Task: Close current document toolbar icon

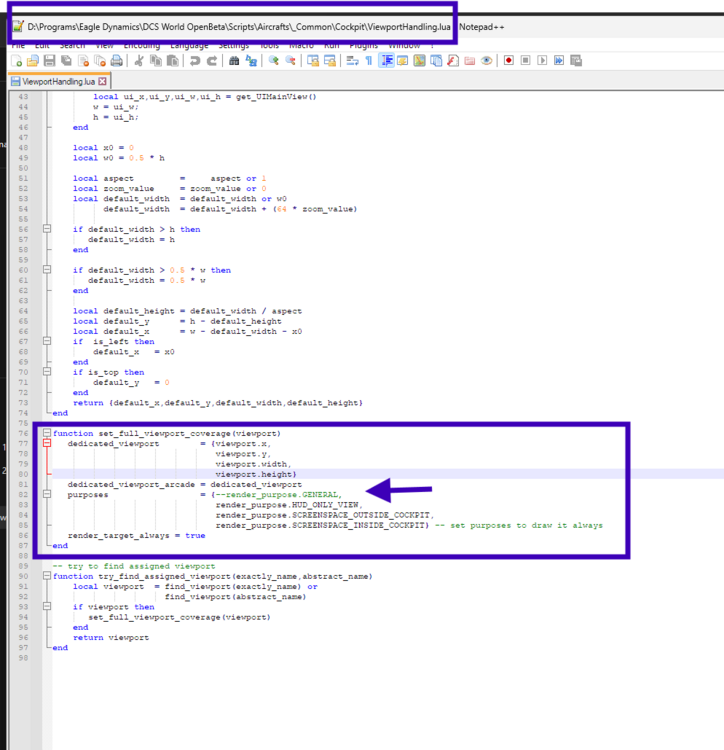Action: click(83, 61)
